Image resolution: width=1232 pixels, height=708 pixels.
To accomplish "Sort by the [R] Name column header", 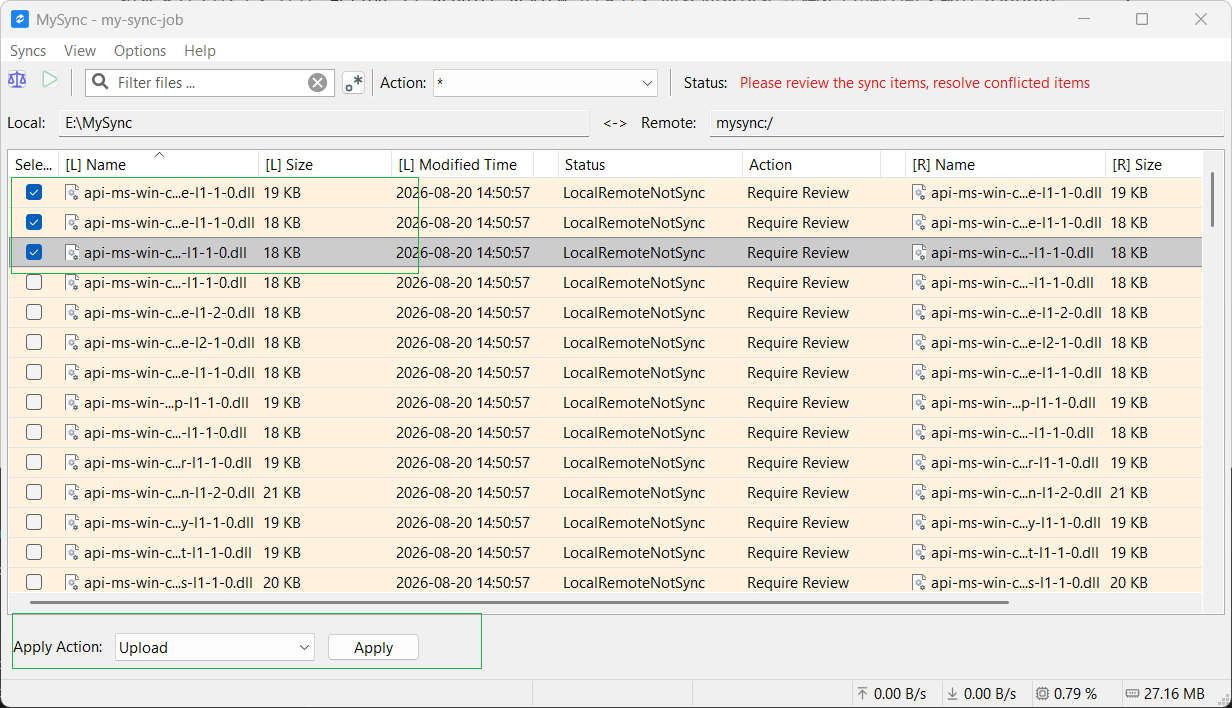I will [x=1005, y=165].
